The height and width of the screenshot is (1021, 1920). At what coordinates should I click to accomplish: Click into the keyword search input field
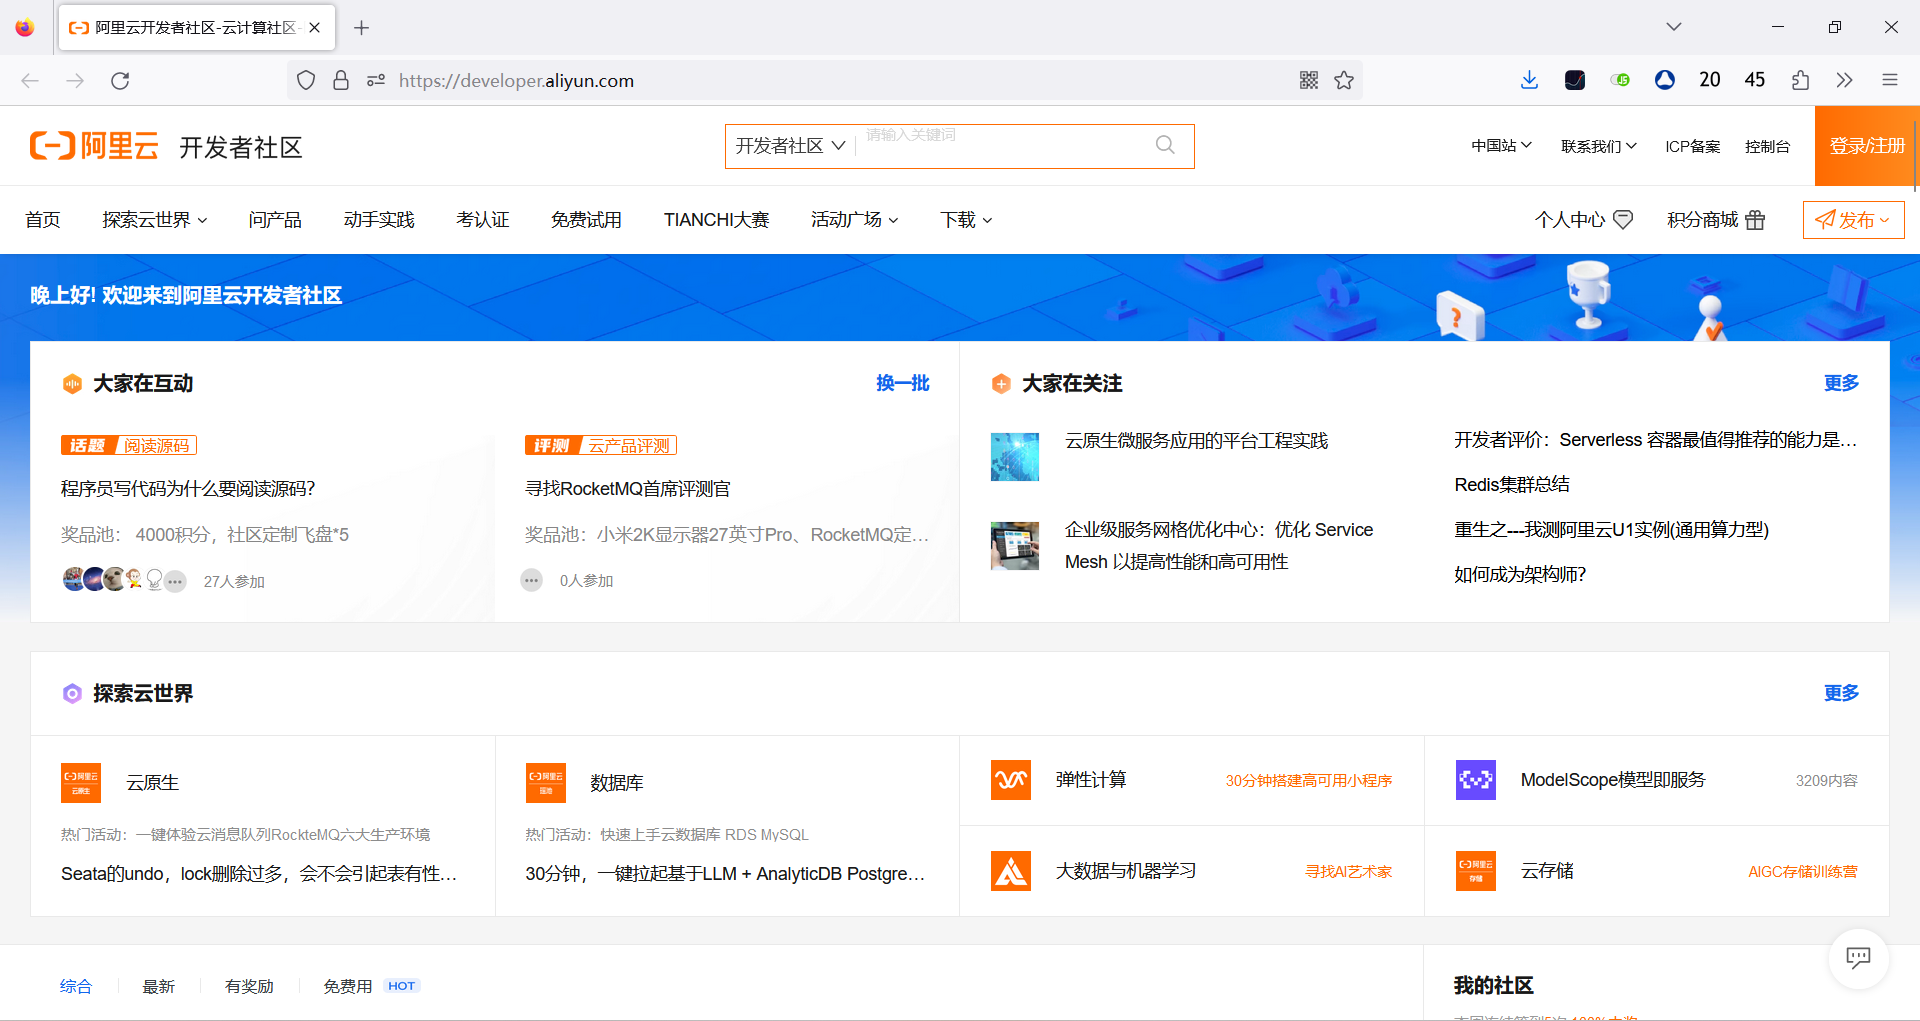(x=1000, y=146)
